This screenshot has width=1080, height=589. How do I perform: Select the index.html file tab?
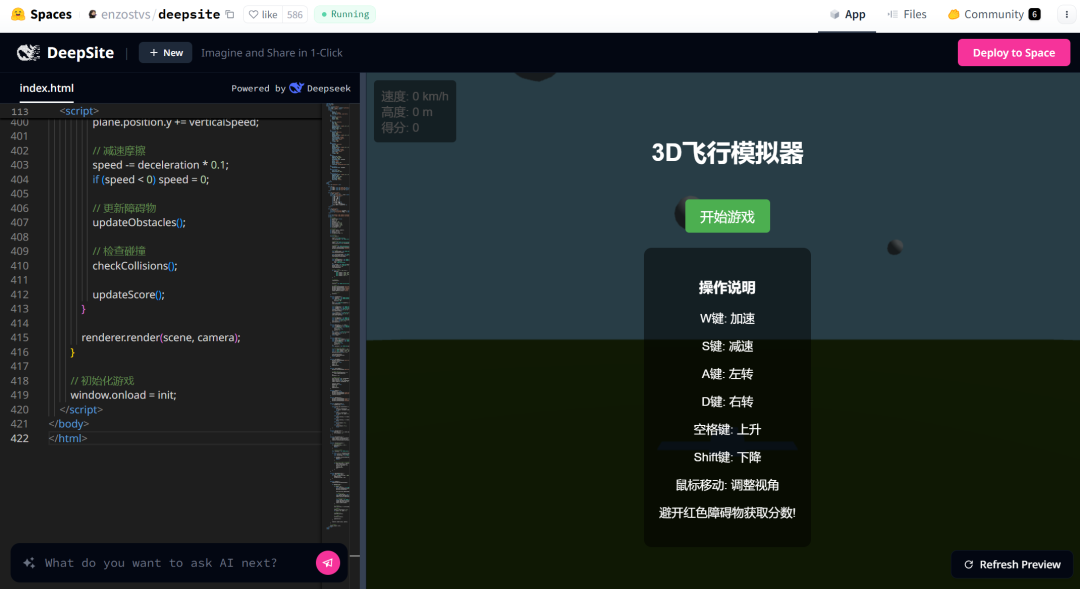(46, 88)
